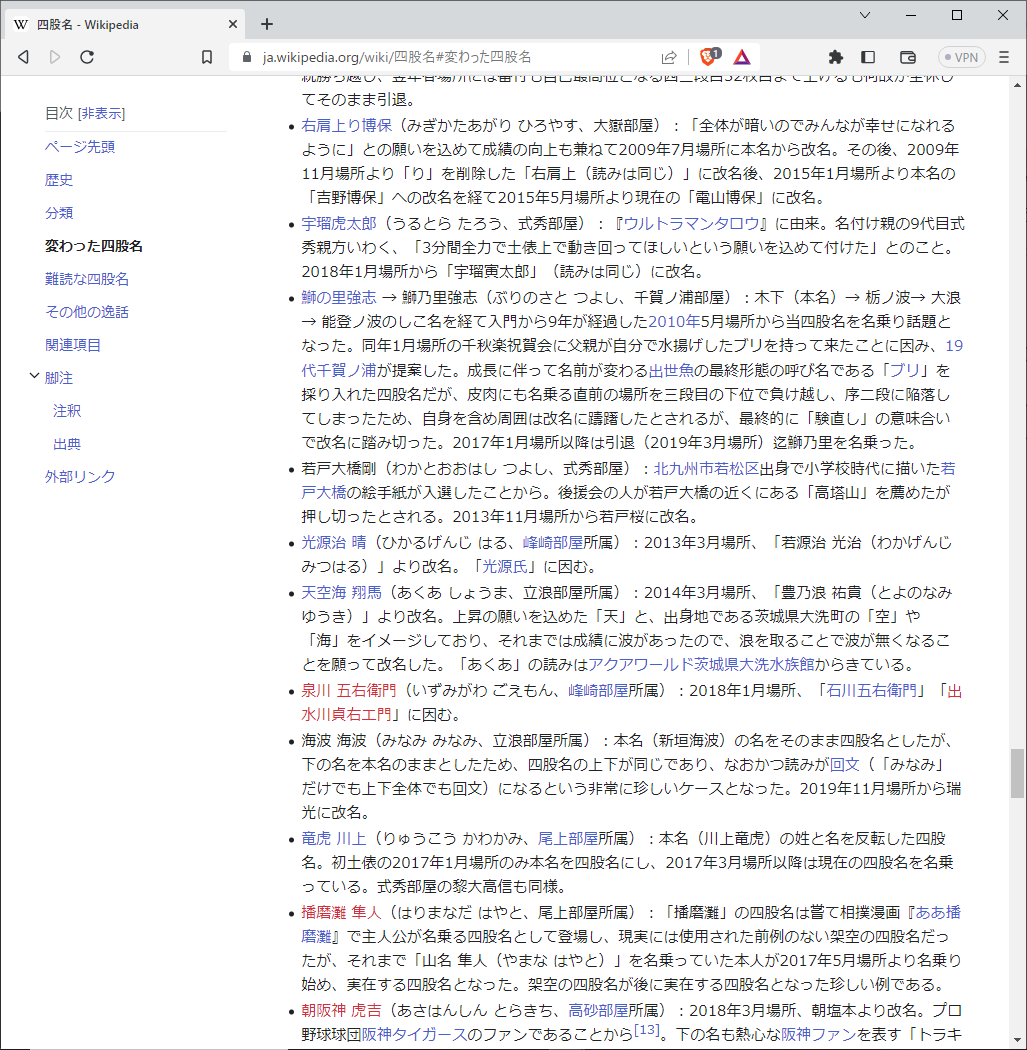Screen dimensions: 1027x1050
Task: Bookmark this page with the flag icon
Action: click(206, 57)
